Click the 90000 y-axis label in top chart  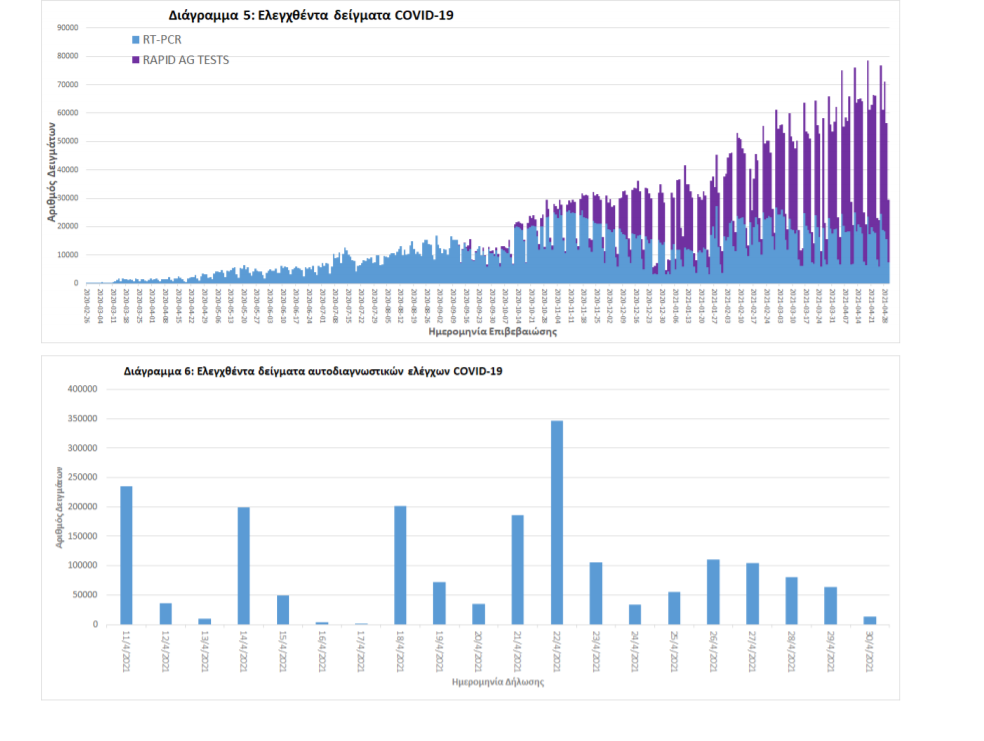[66, 28]
